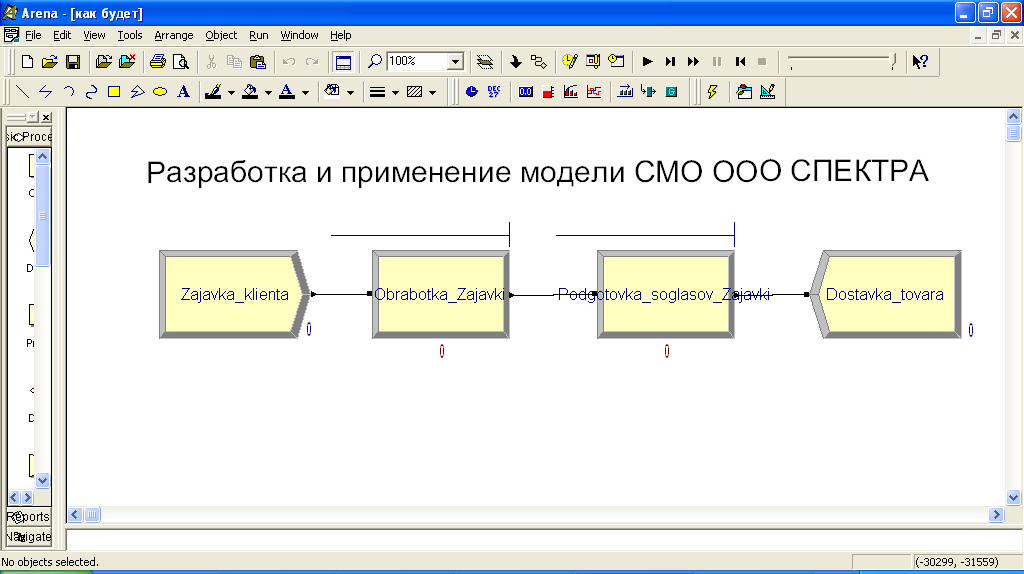This screenshot has width=1024, height=574.
Task: Open the Tools menu
Action: [130, 35]
